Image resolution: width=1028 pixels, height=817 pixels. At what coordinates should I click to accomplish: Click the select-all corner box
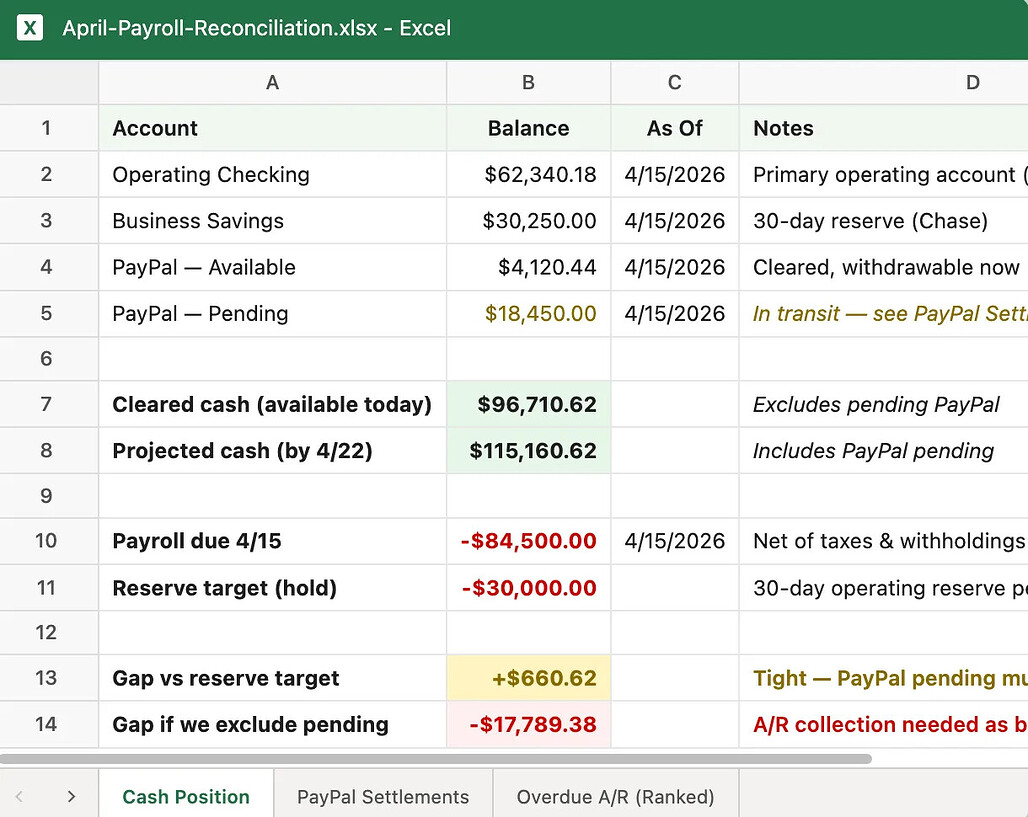[x=49, y=83]
